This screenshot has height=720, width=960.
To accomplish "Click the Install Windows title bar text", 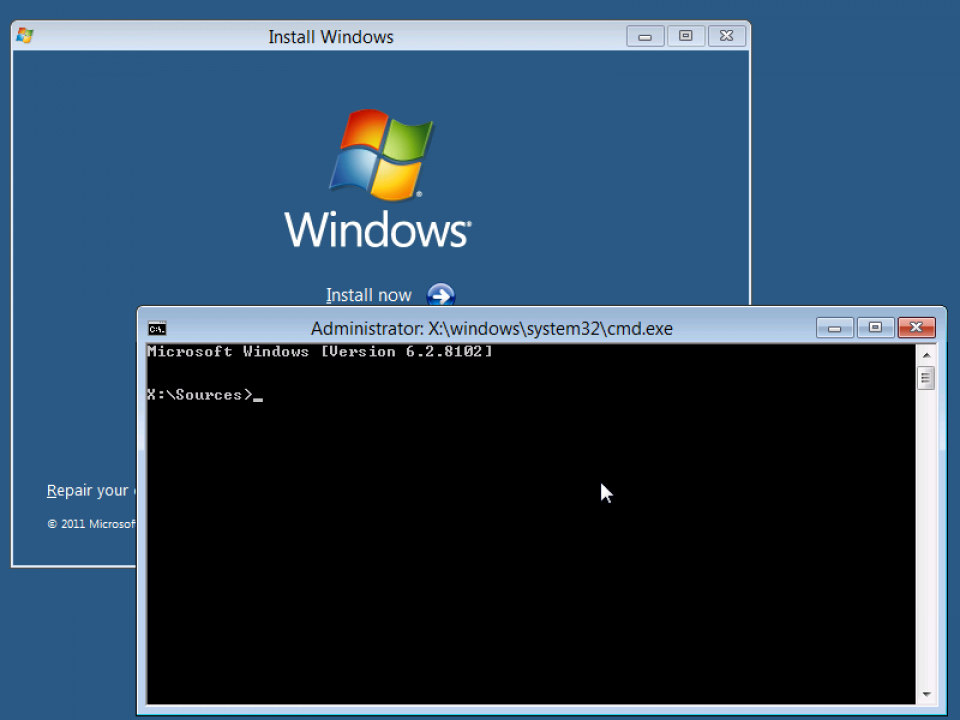I will pyautogui.click(x=331, y=37).
